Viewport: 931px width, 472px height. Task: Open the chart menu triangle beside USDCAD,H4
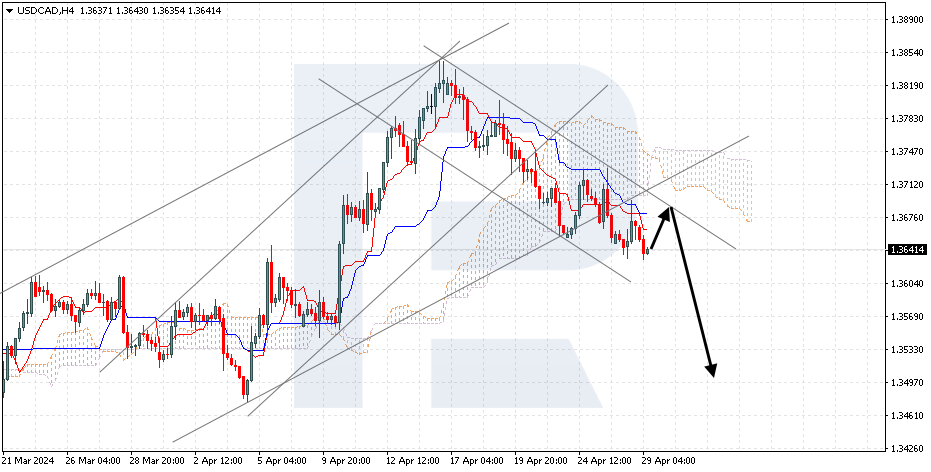point(9,10)
